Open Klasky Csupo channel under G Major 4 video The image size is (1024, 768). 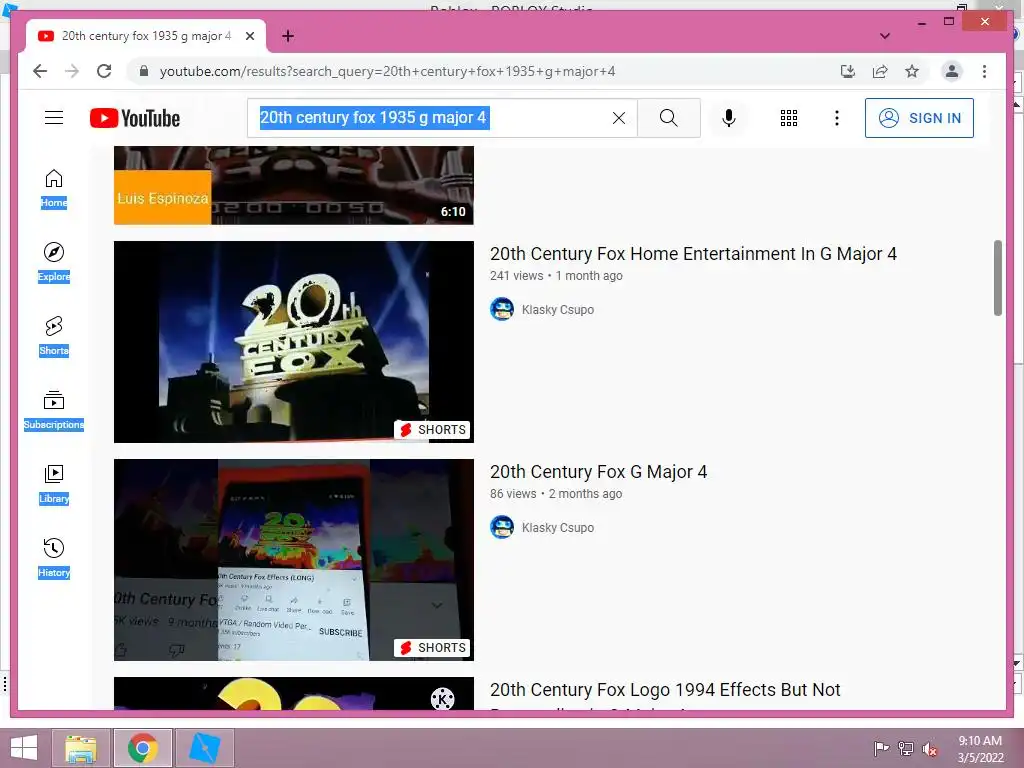[x=558, y=528]
